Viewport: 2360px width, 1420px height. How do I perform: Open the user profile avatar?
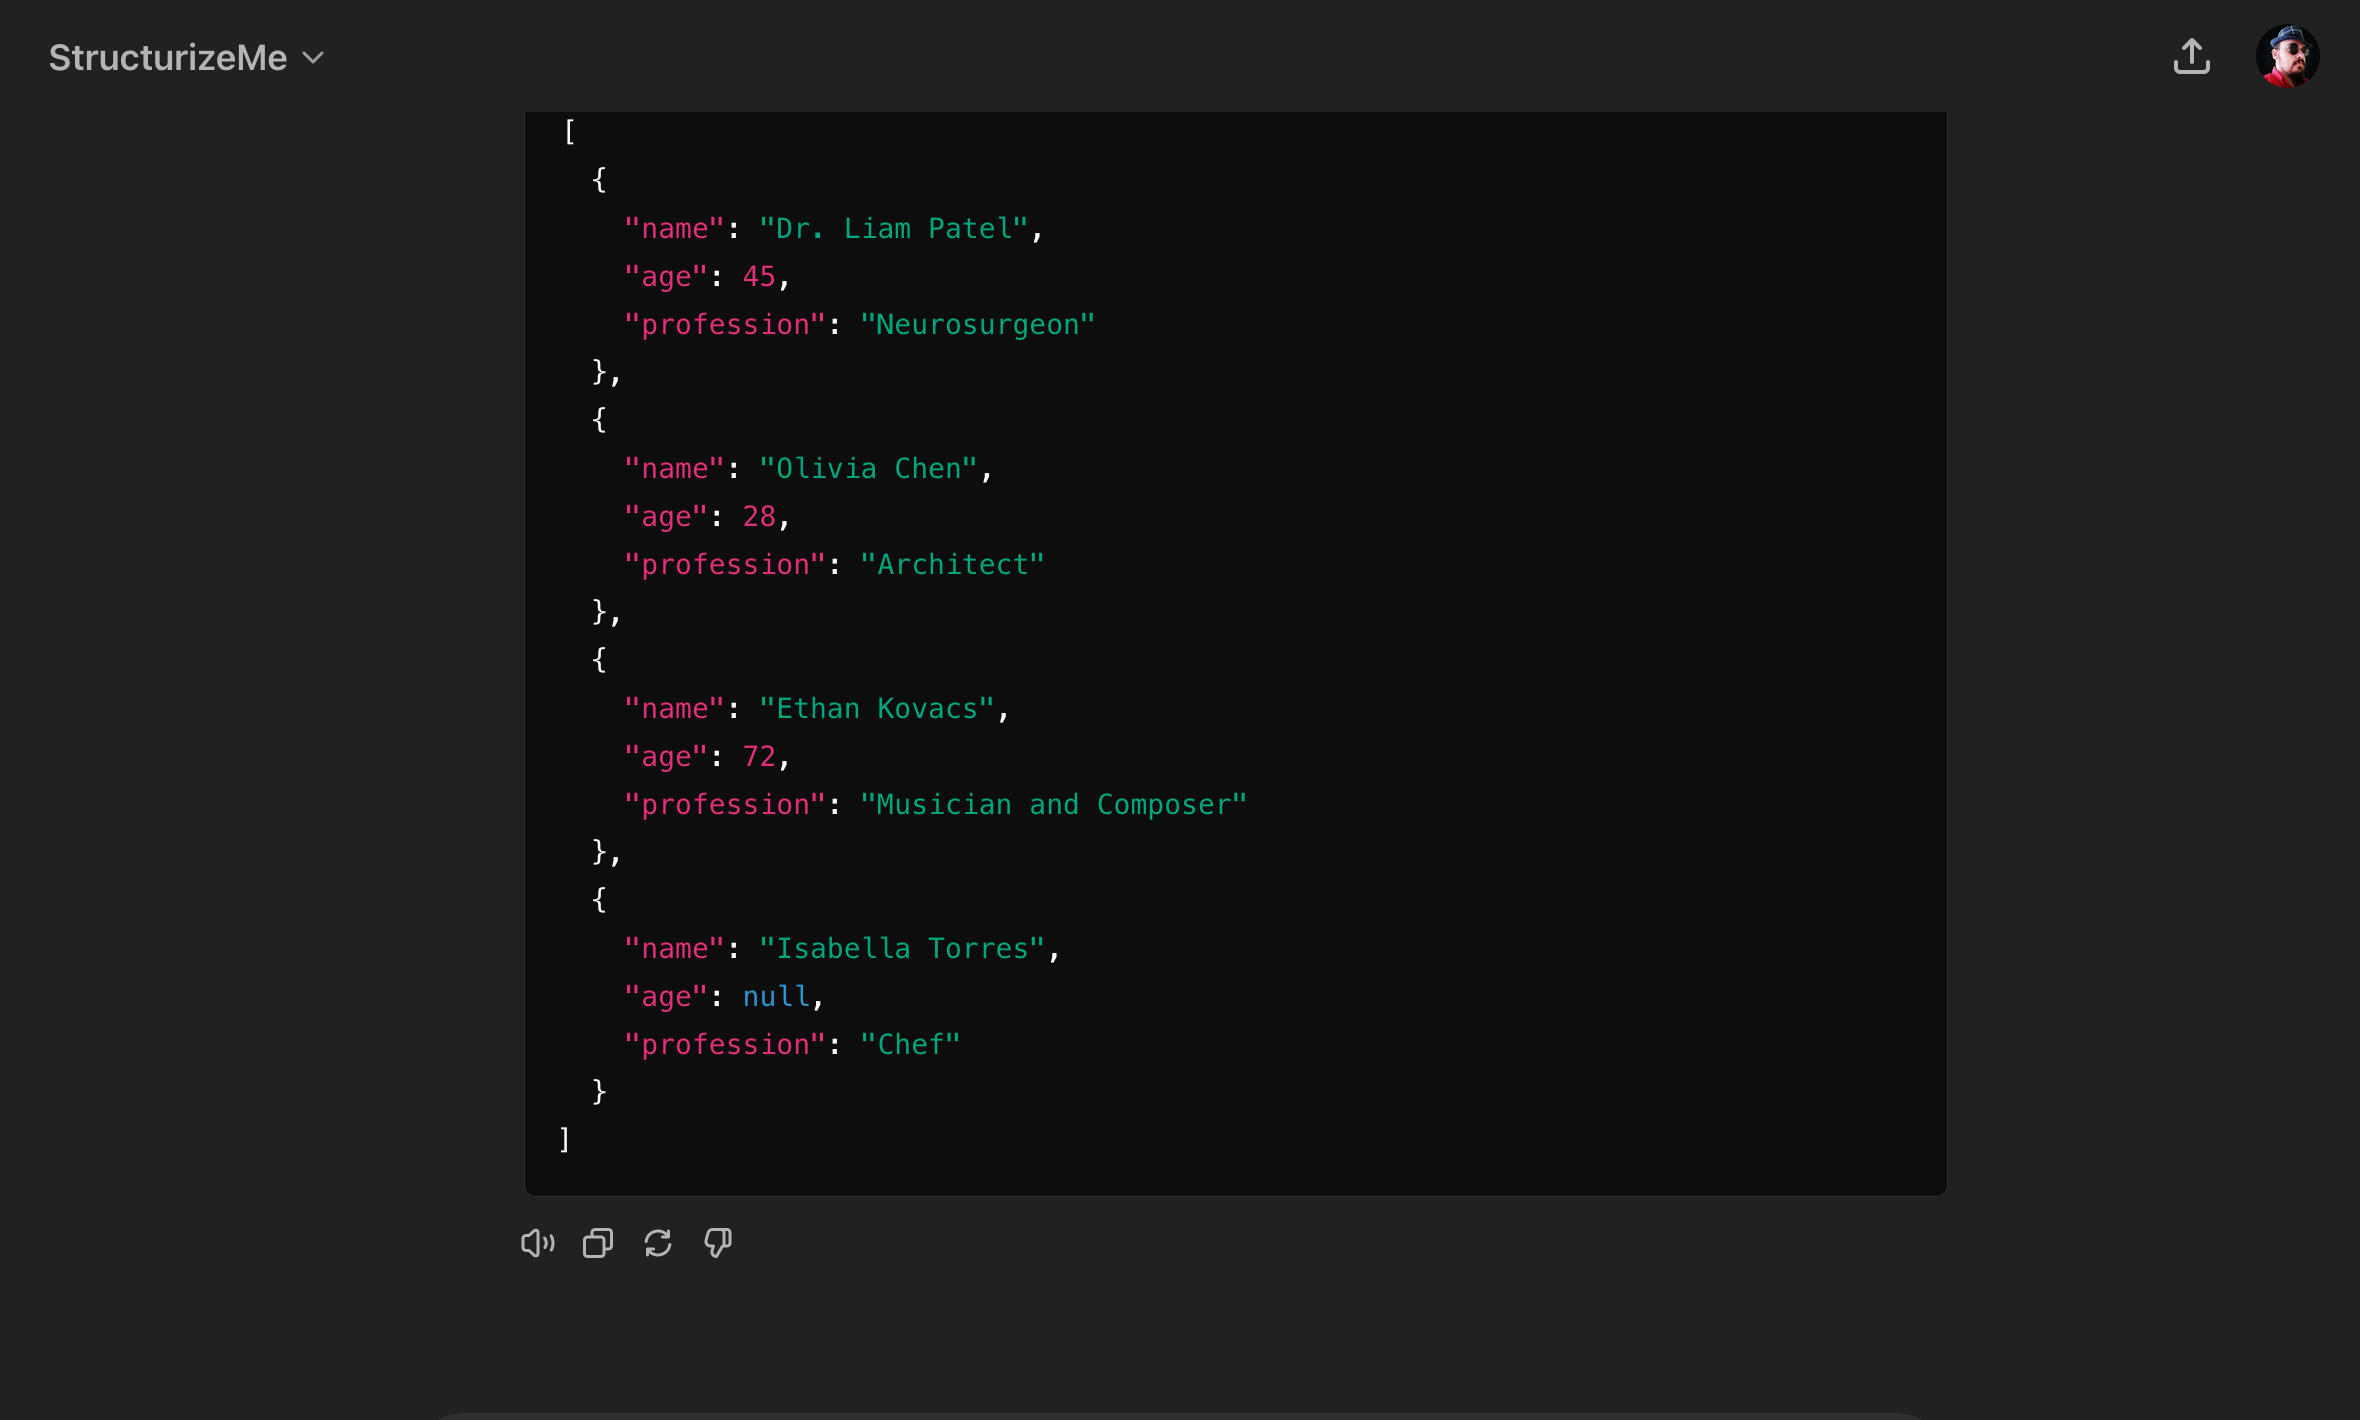click(2287, 57)
